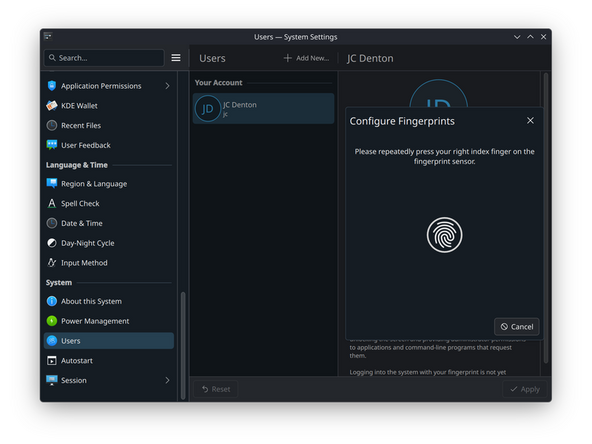Click the right index finger instruction text

pos(444,156)
